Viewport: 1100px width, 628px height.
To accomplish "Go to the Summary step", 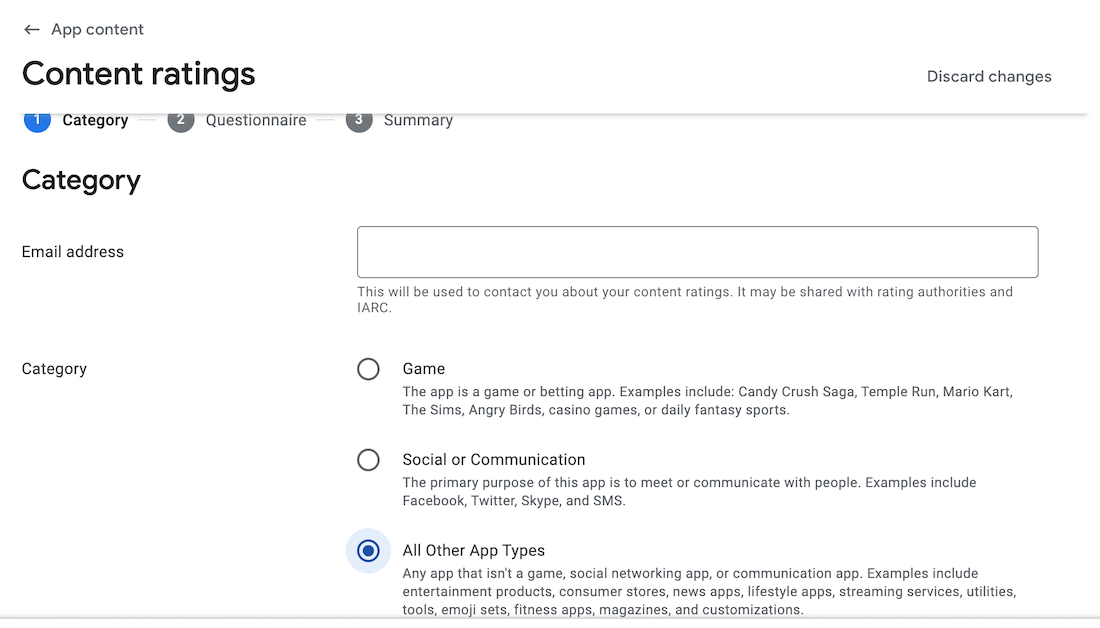I will tap(418, 120).
